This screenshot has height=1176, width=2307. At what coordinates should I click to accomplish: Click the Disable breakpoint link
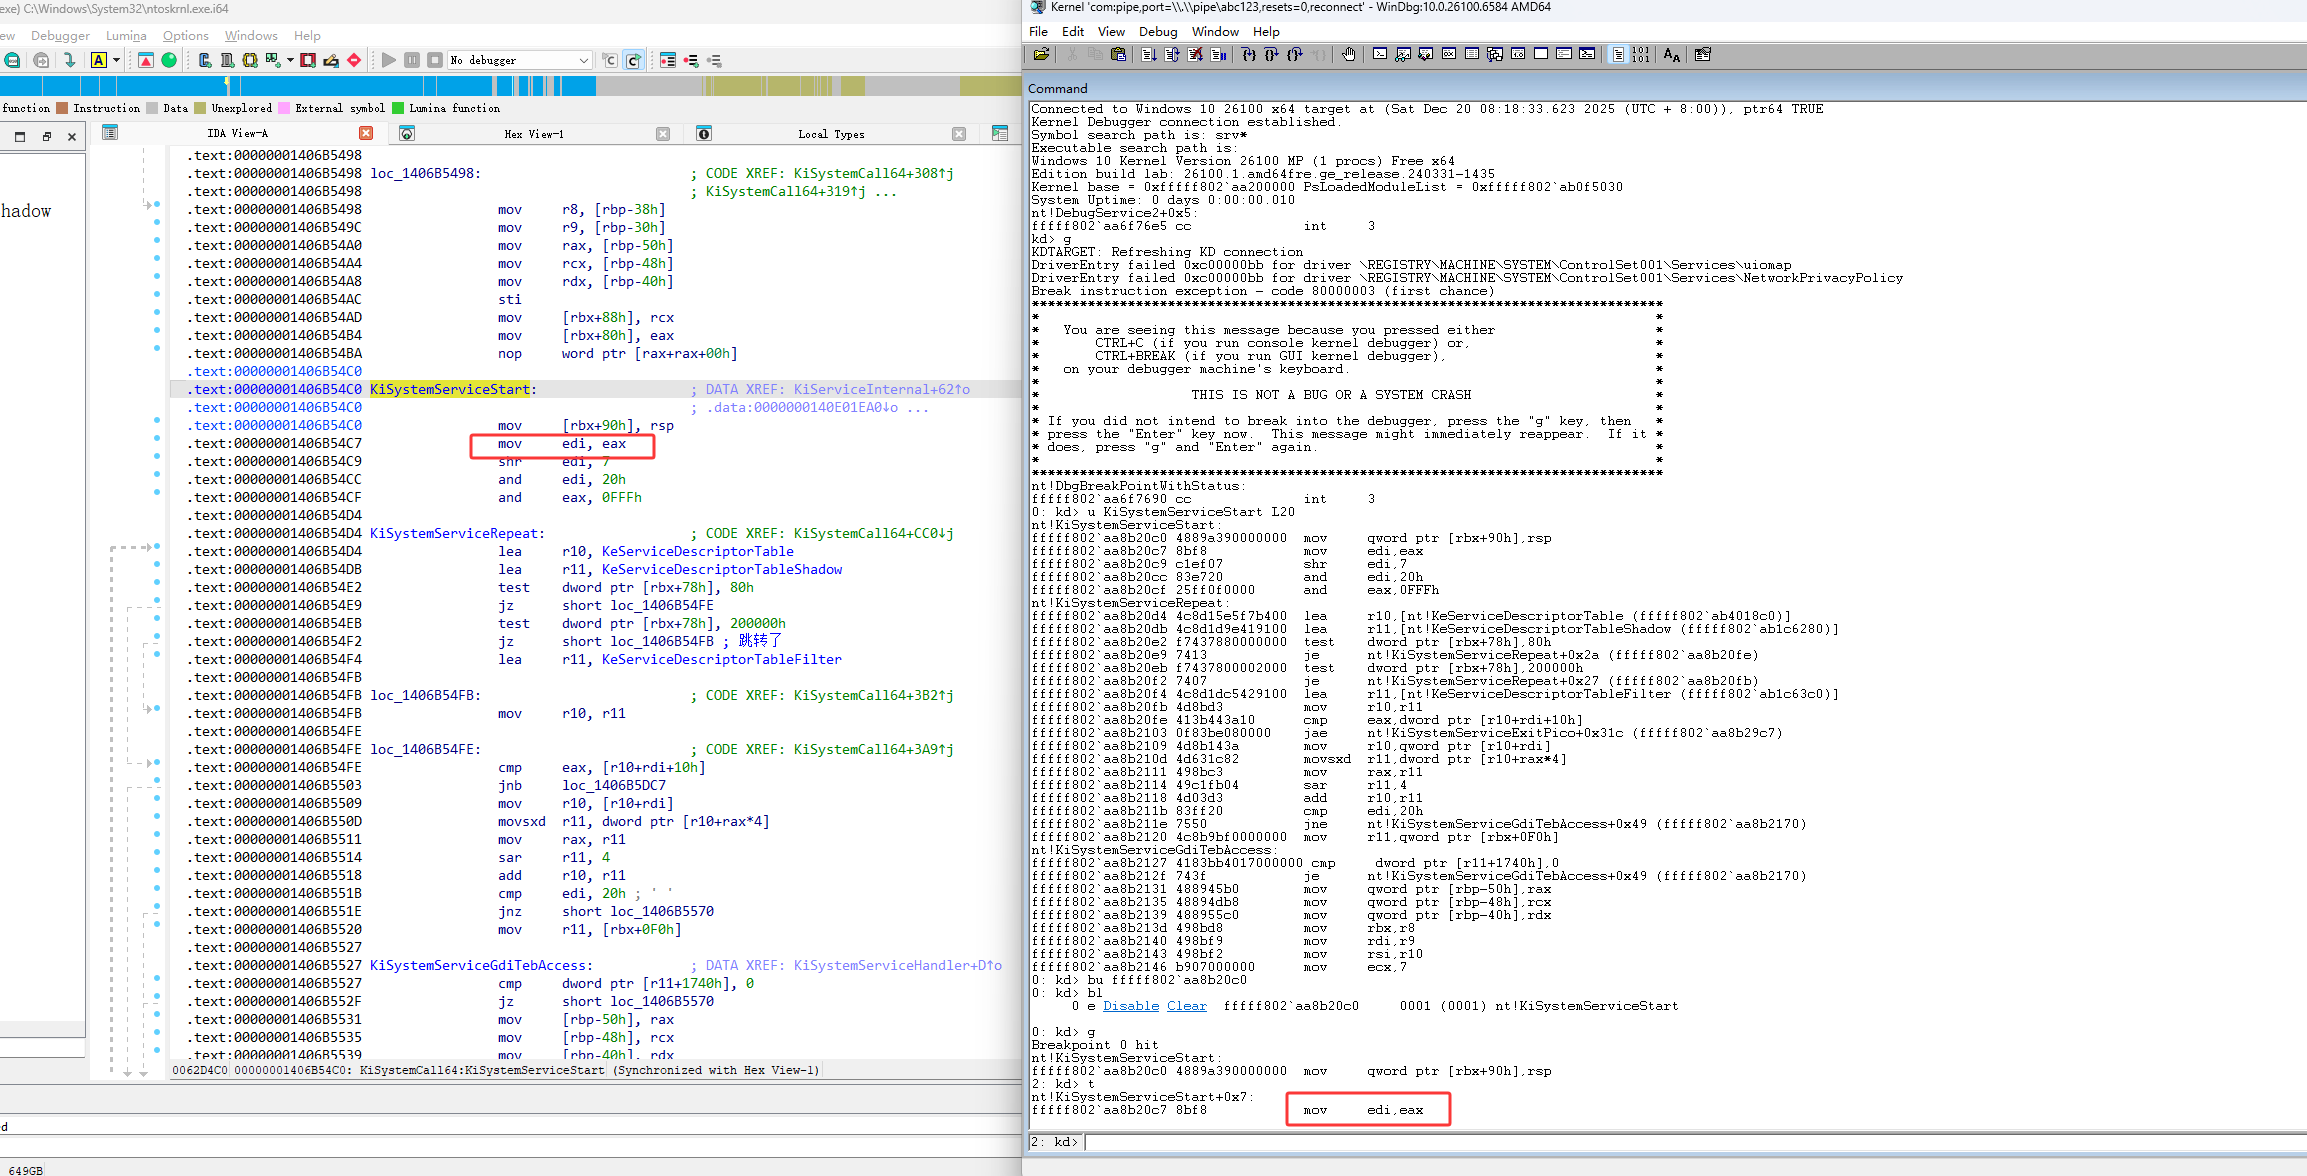(1130, 1006)
